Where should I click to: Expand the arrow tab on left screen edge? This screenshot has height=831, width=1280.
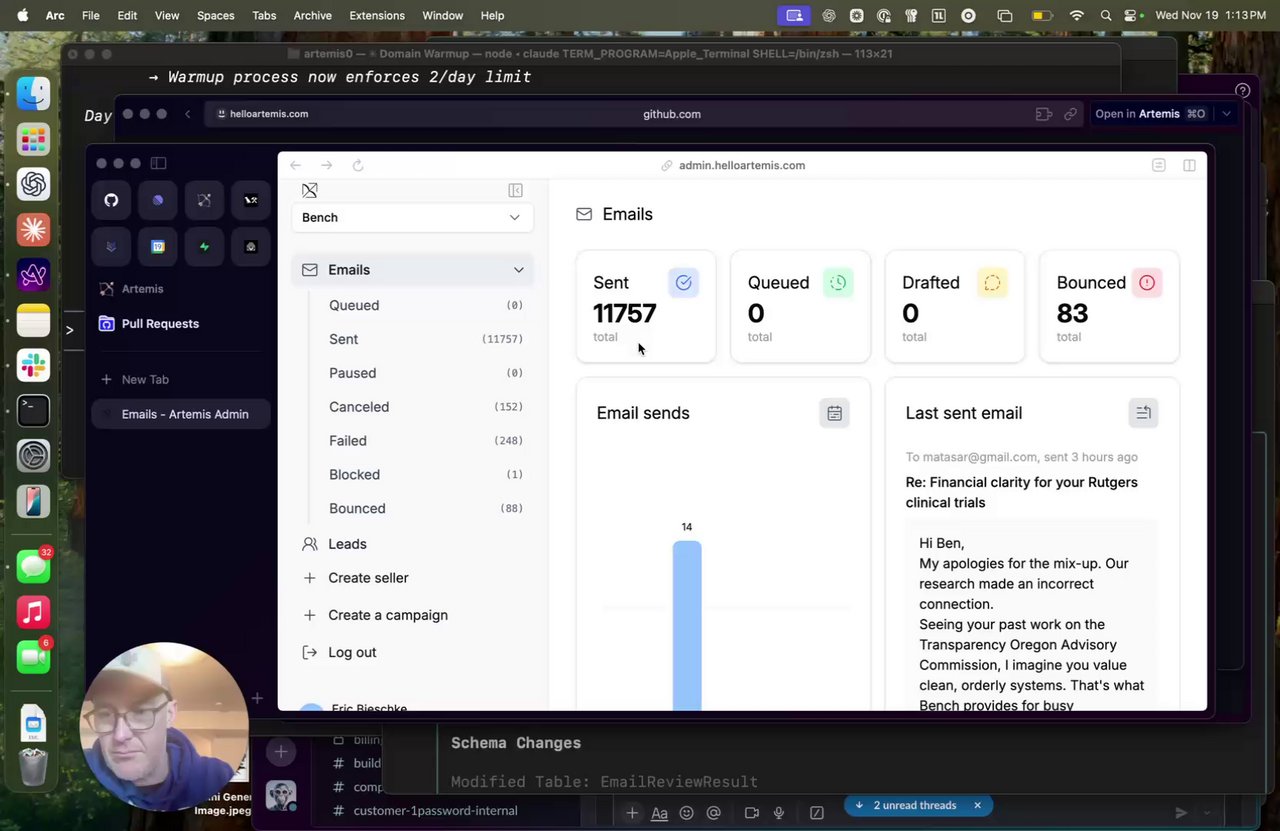[69, 330]
